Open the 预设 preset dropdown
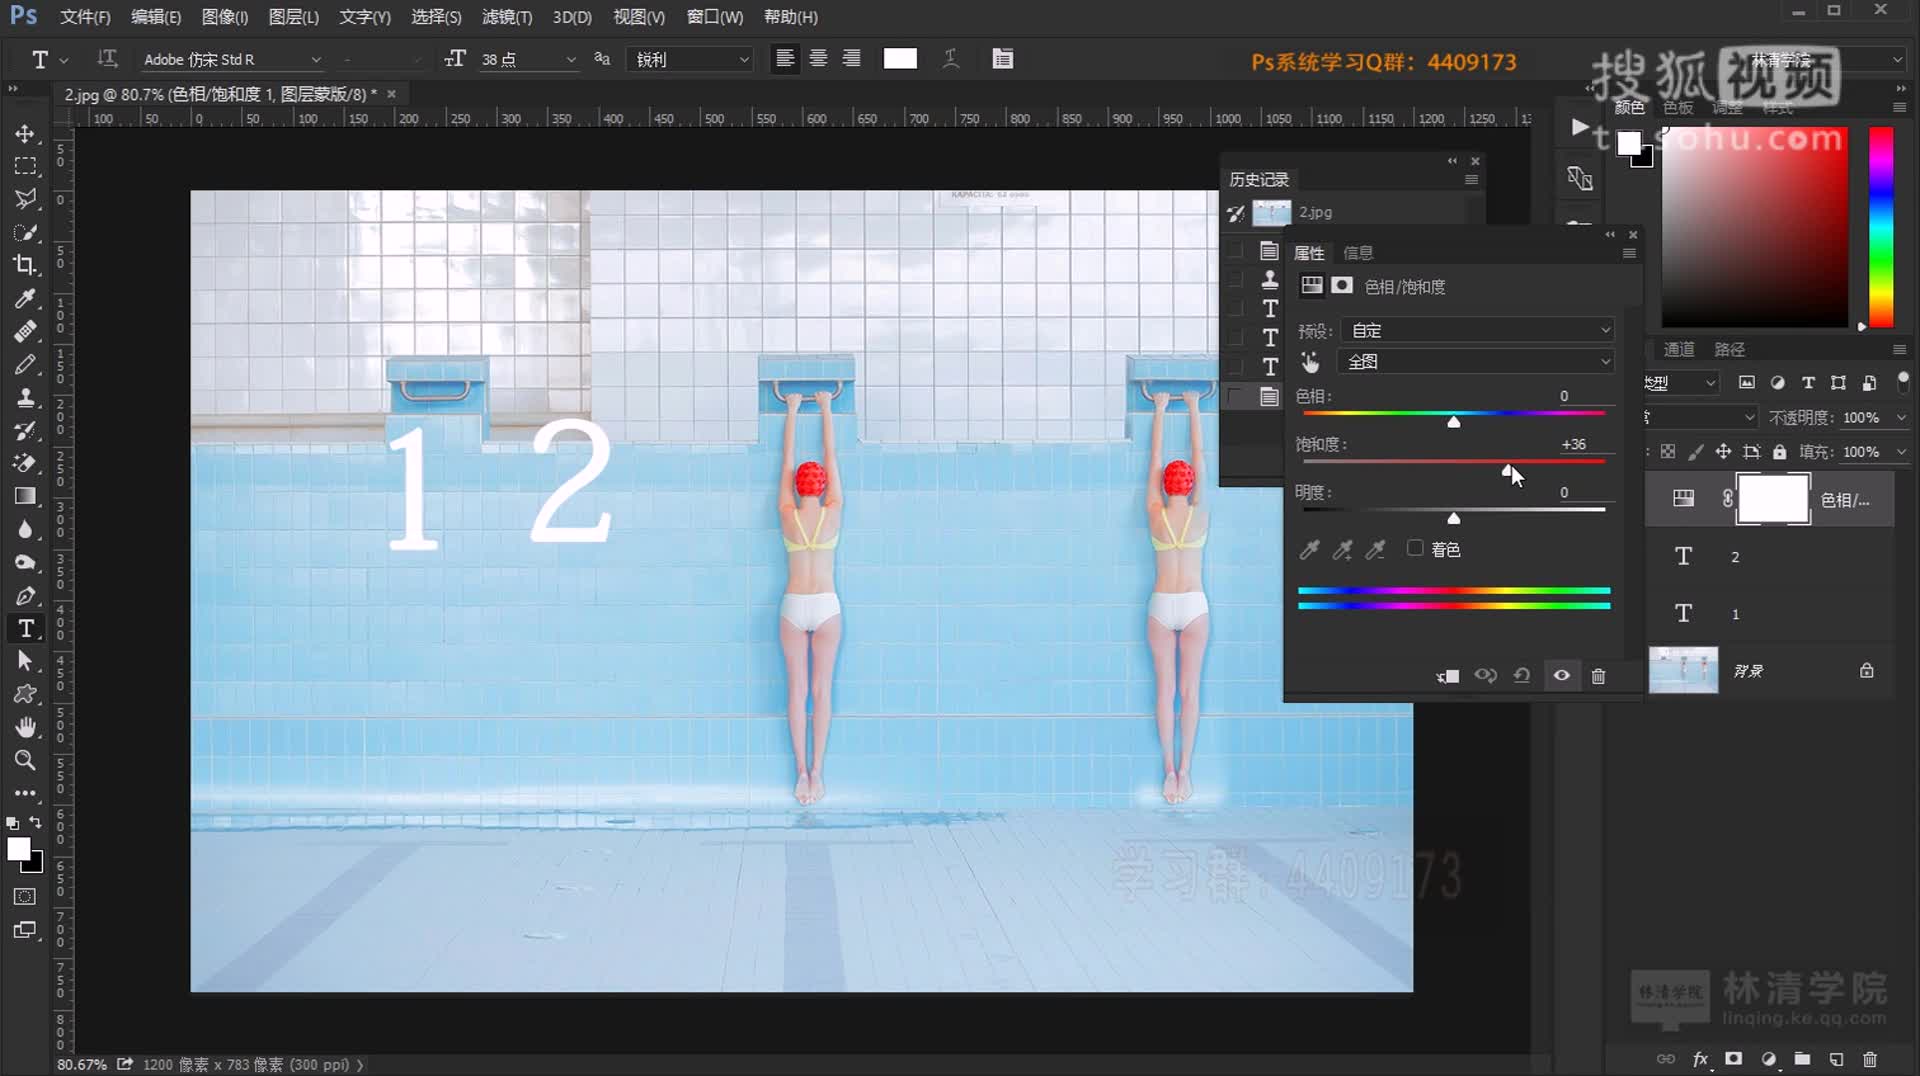This screenshot has width=1920, height=1076. (x=1477, y=330)
